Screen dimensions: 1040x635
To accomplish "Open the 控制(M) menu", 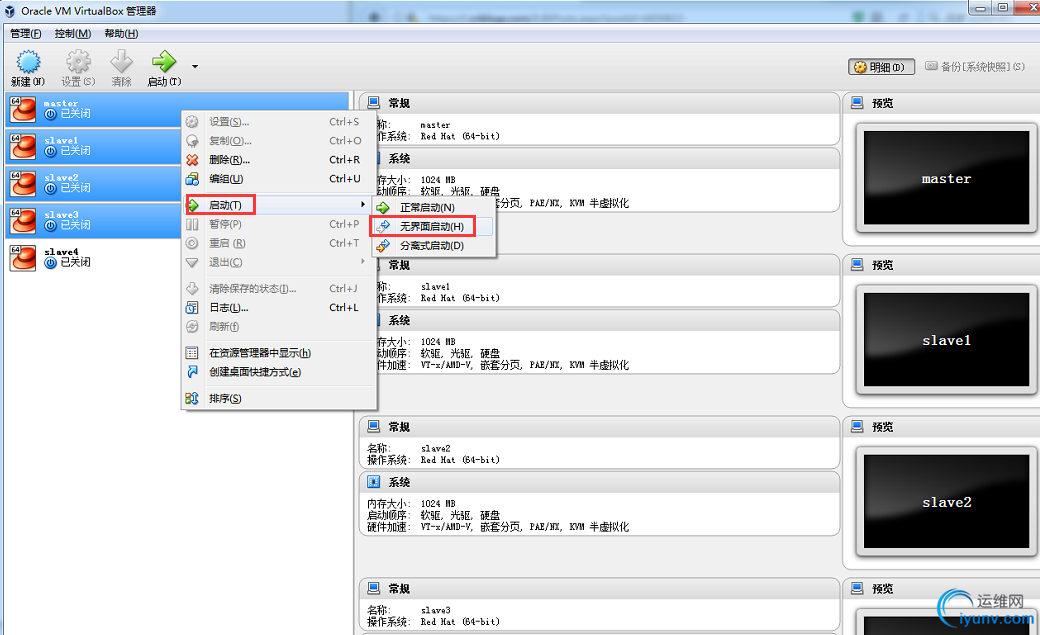I will [x=73, y=33].
